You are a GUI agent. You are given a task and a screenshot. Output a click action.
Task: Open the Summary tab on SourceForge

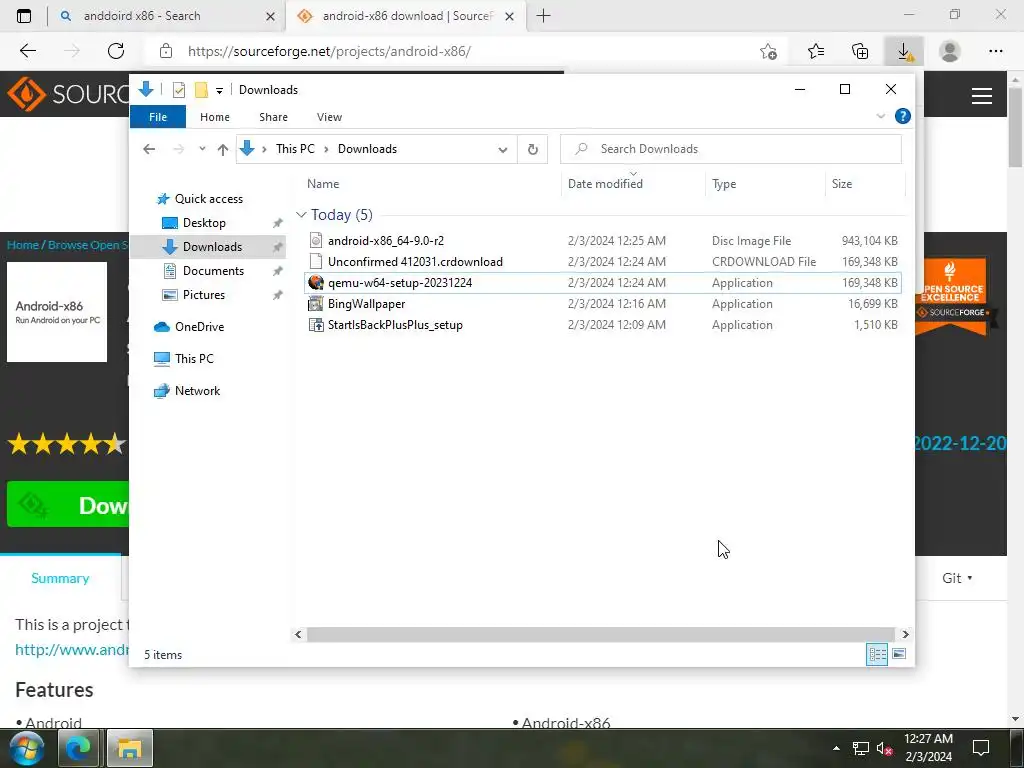tap(60, 578)
